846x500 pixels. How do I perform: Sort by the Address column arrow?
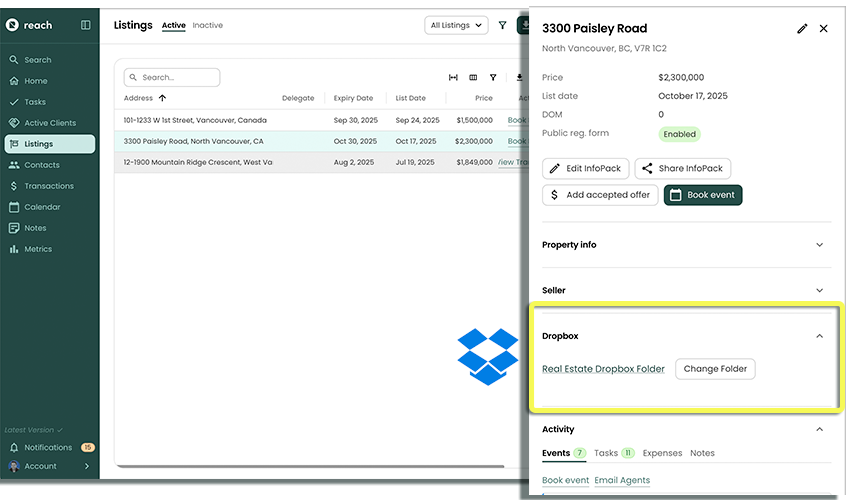162,98
